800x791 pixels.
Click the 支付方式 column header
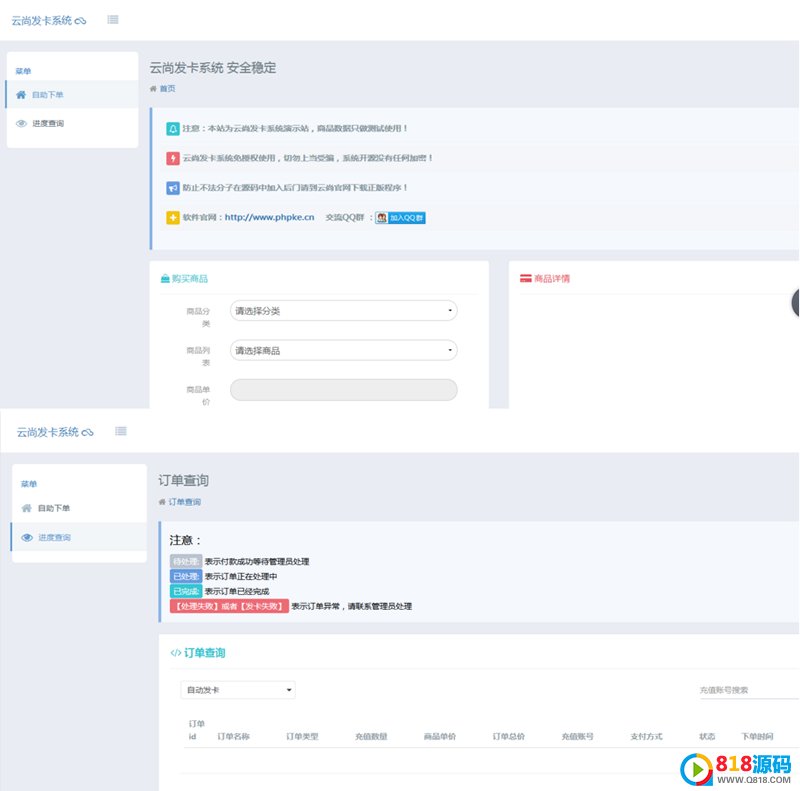(x=646, y=736)
